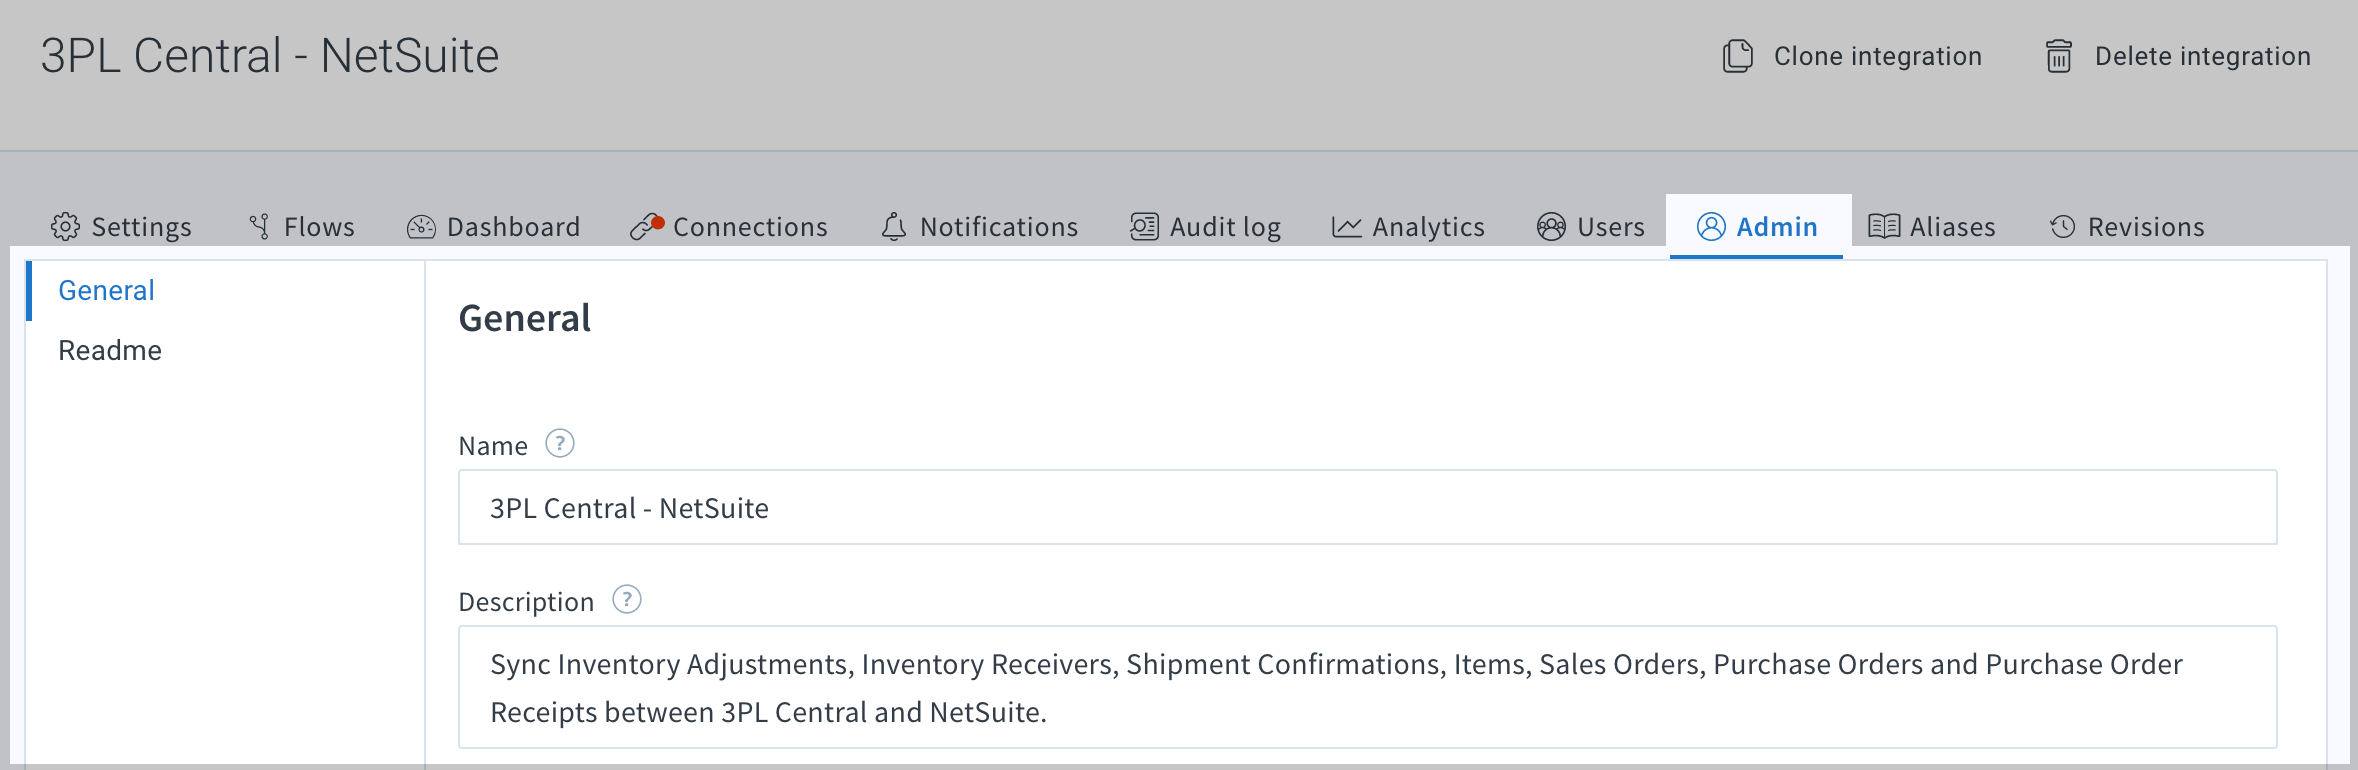The width and height of the screenshot is (2358, 770).
Task: Click the Aliases book icon
Action: tap(1884, 227)
